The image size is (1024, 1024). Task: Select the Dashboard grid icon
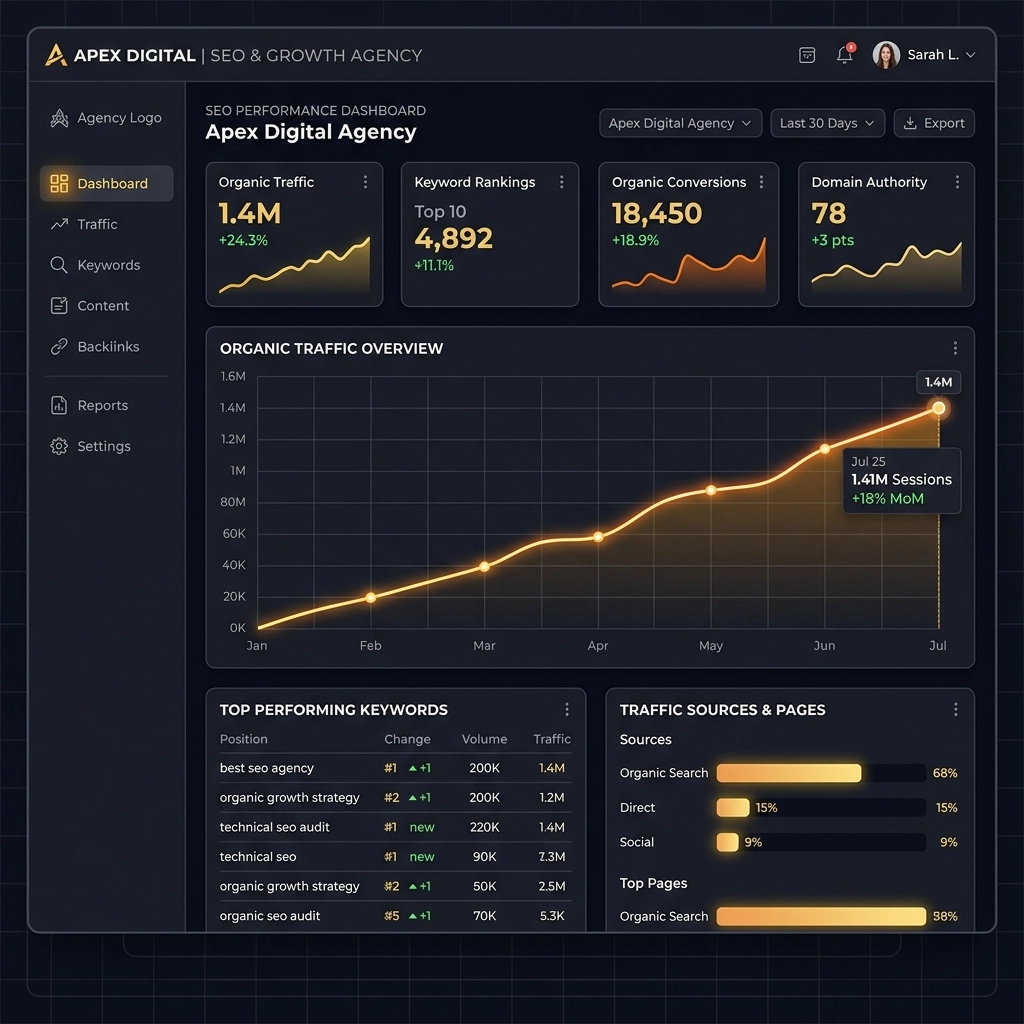pos(59,184)
